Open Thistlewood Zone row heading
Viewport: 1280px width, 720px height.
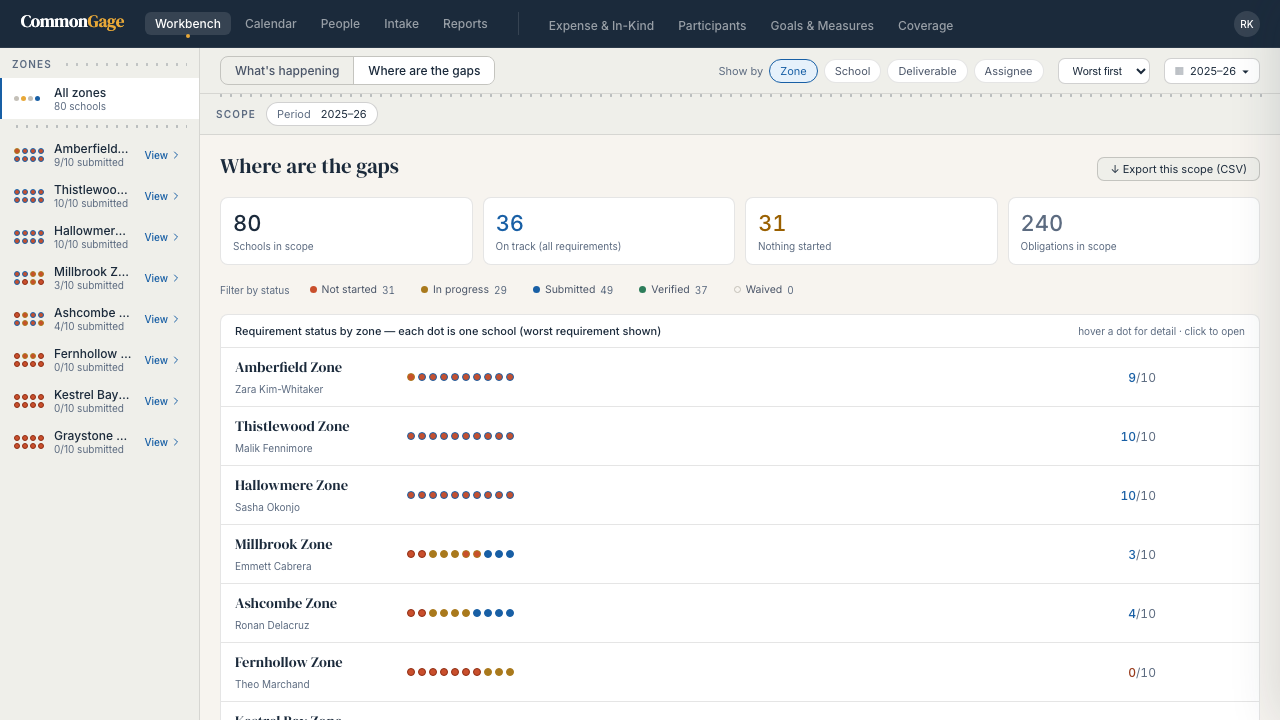(x=292, y=426)
